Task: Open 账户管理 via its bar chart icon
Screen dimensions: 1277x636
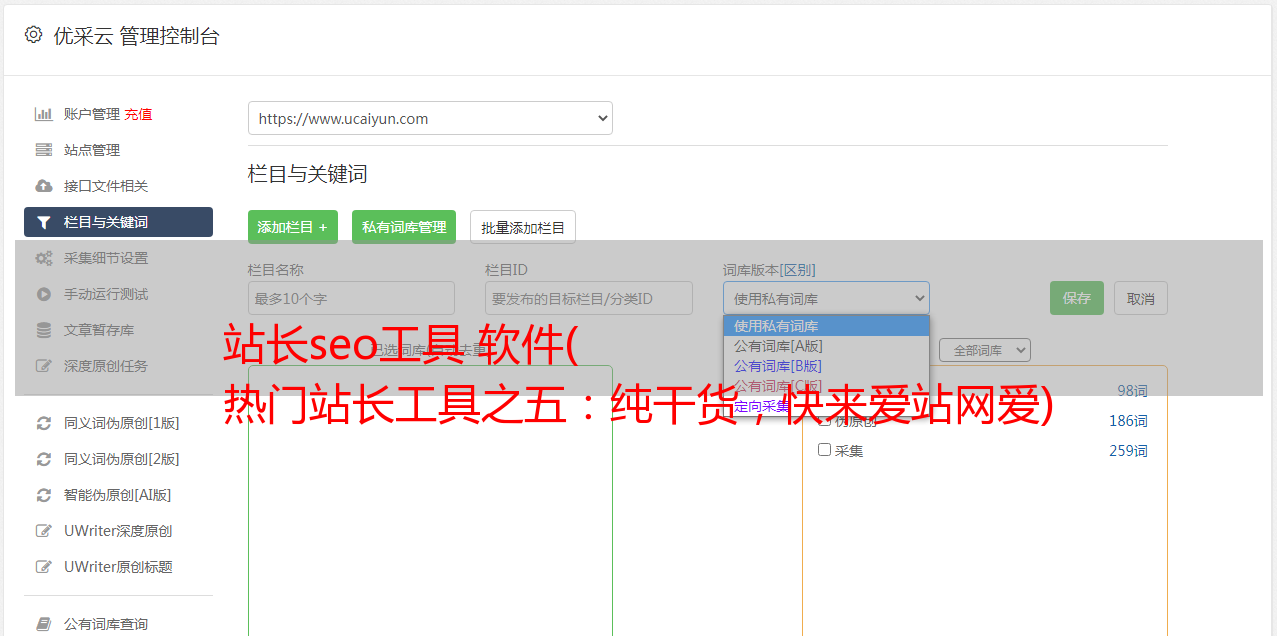Action: (x=43, y=114)
